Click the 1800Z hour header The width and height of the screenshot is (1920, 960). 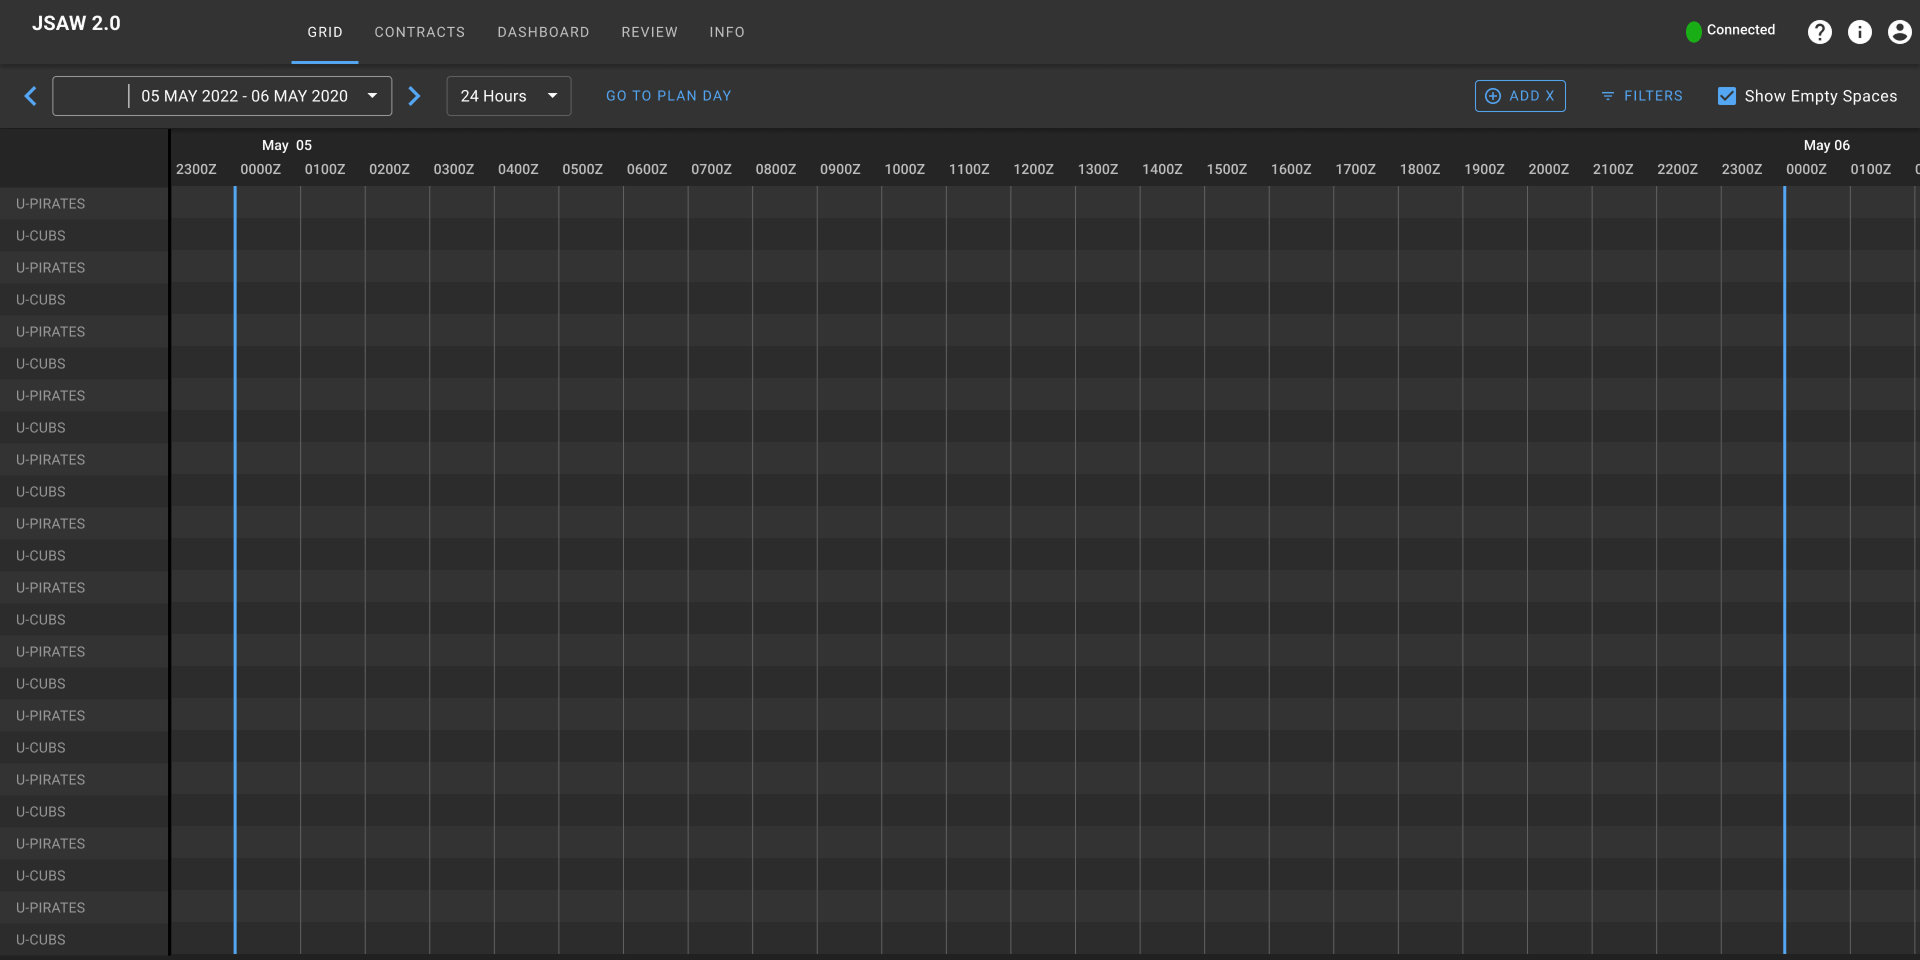[1420, 169]
